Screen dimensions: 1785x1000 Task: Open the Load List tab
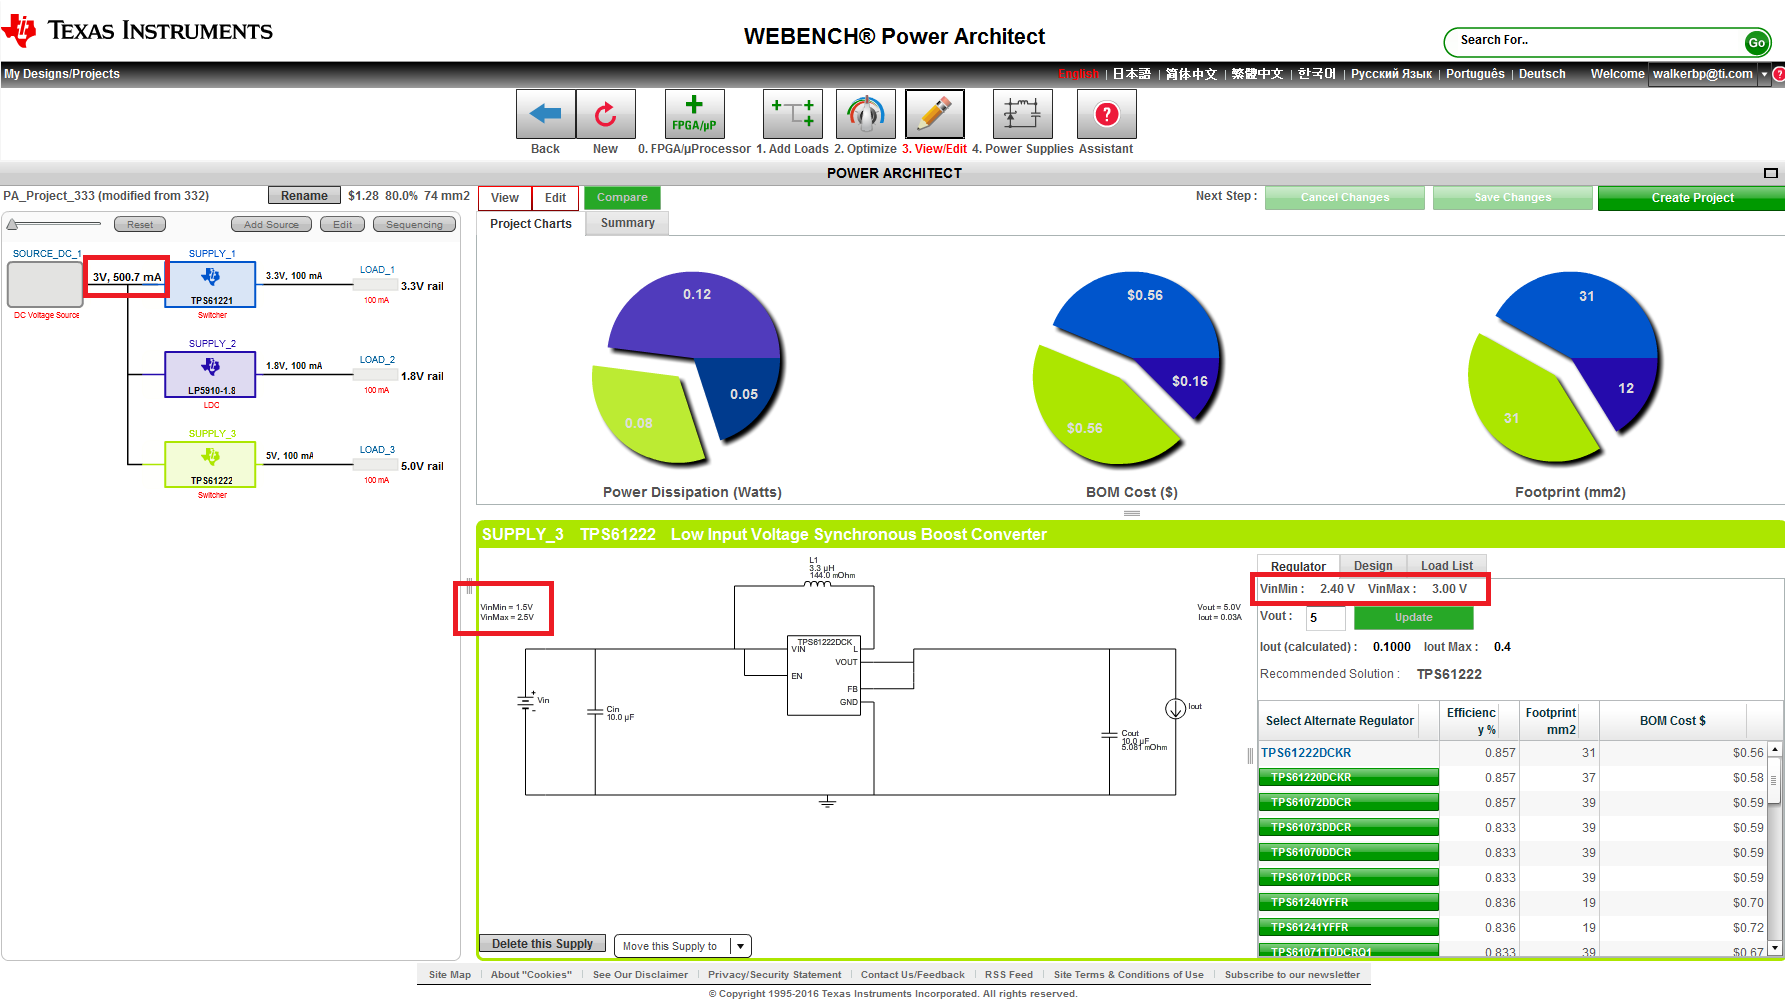[1446, 564]
